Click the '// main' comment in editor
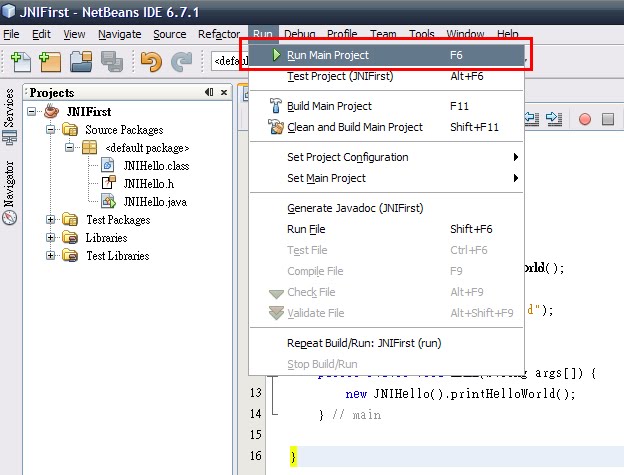This screenshot has width=624, height=475. 357,415
